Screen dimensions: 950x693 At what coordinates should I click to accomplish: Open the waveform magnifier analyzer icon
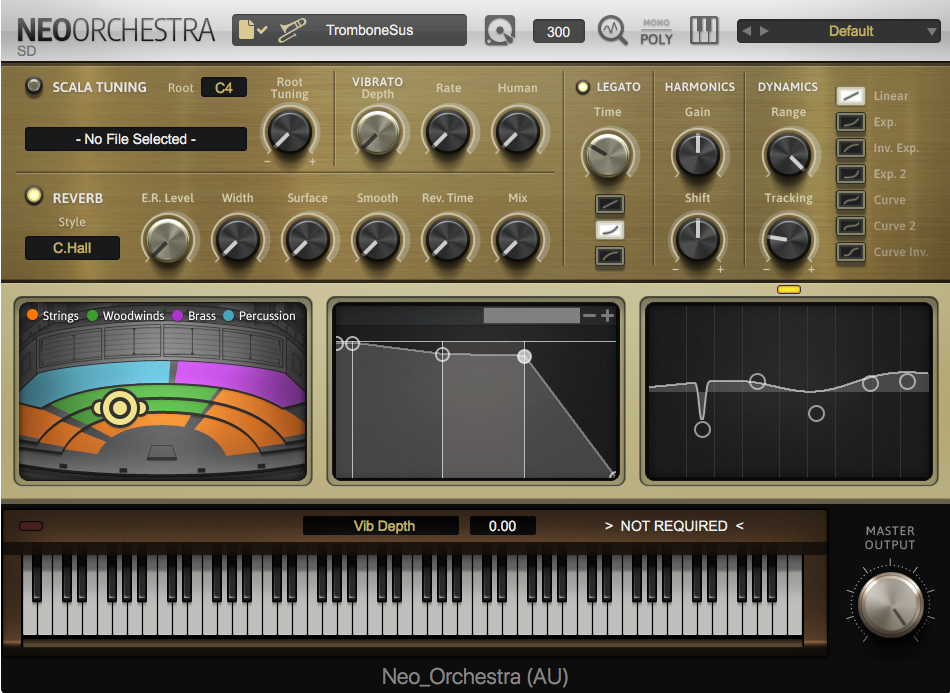tap(613, 30)
